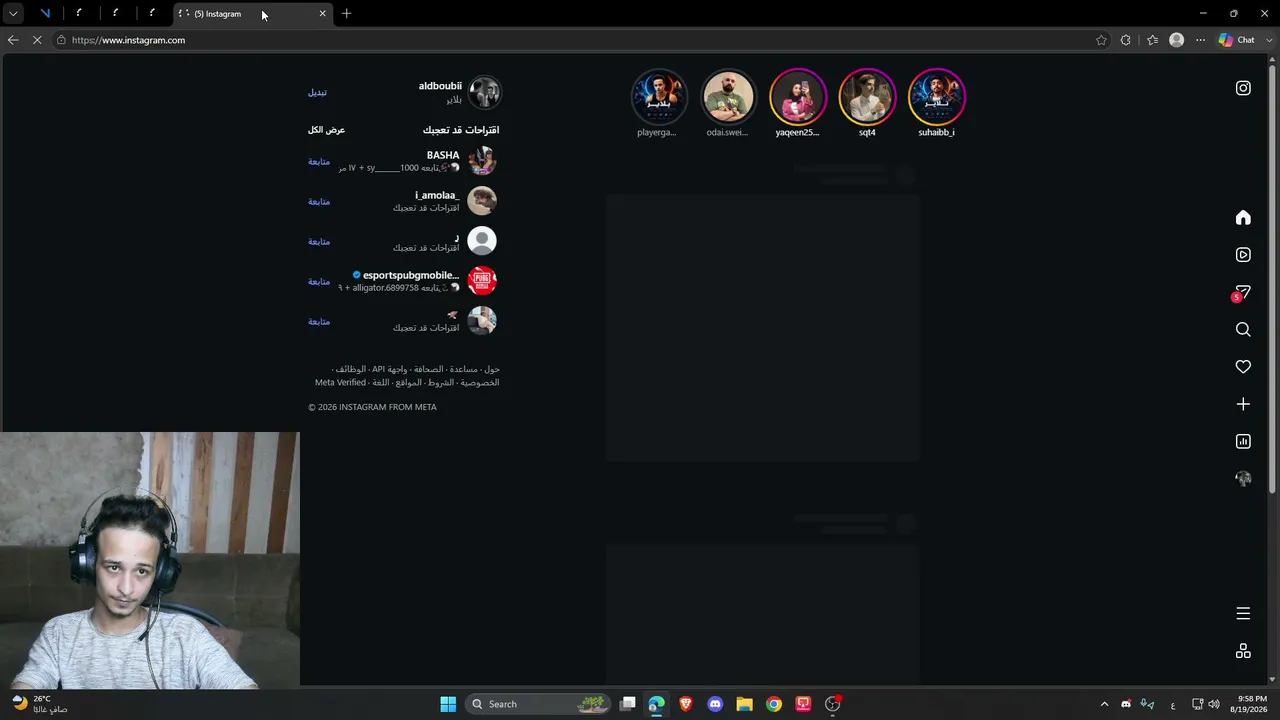1280x720 pixels.
Task: Launch Brave browser from the taskbar
Action: 686,704
